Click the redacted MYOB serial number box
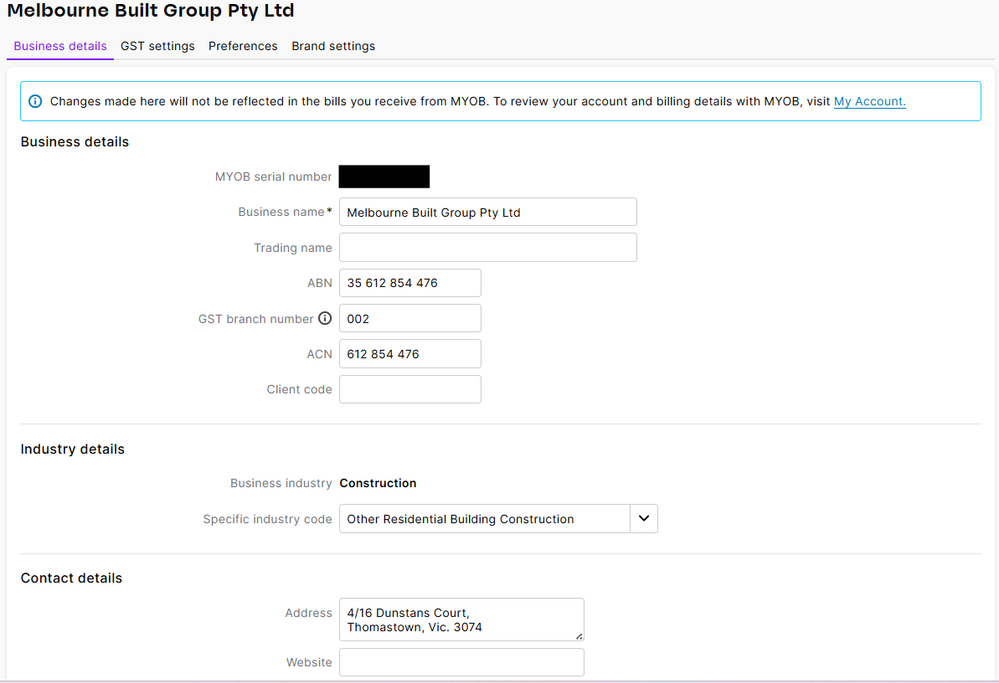 coord(384,177)
